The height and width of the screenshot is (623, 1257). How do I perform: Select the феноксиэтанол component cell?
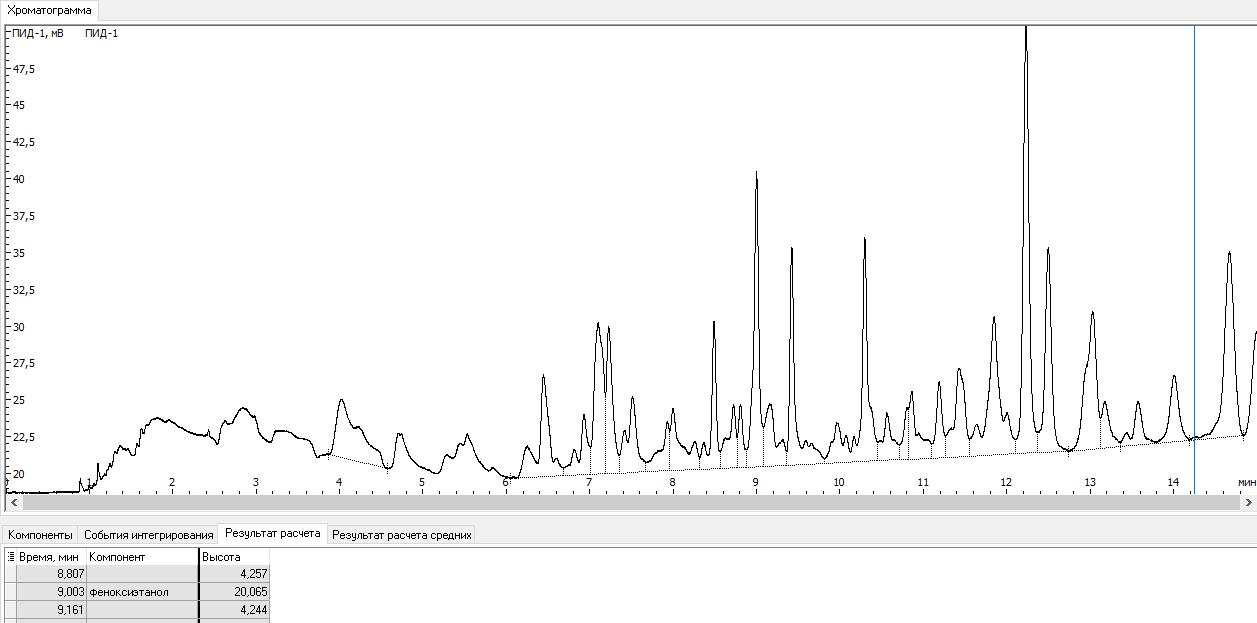pyautogui.click(x=141, y=592)
